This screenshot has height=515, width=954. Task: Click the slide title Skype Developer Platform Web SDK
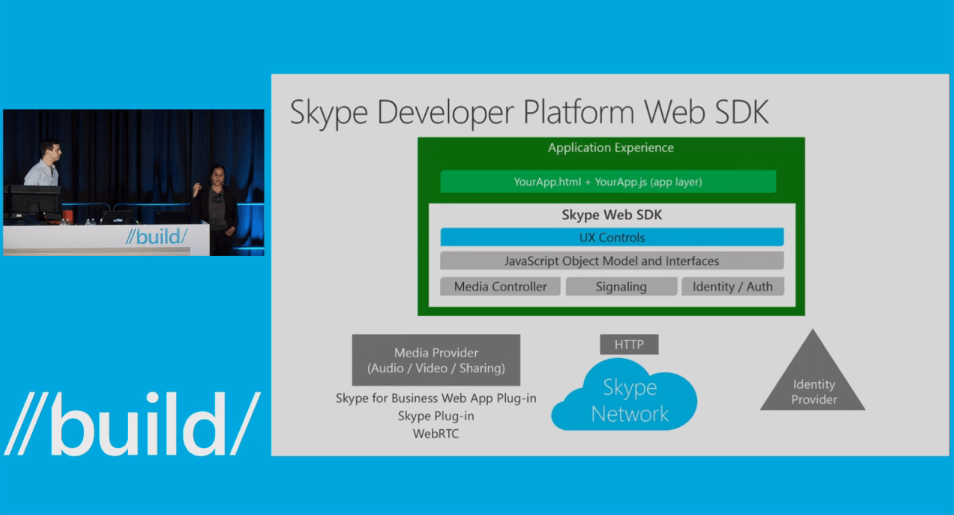pyautogui.click(x=529, y=113)
